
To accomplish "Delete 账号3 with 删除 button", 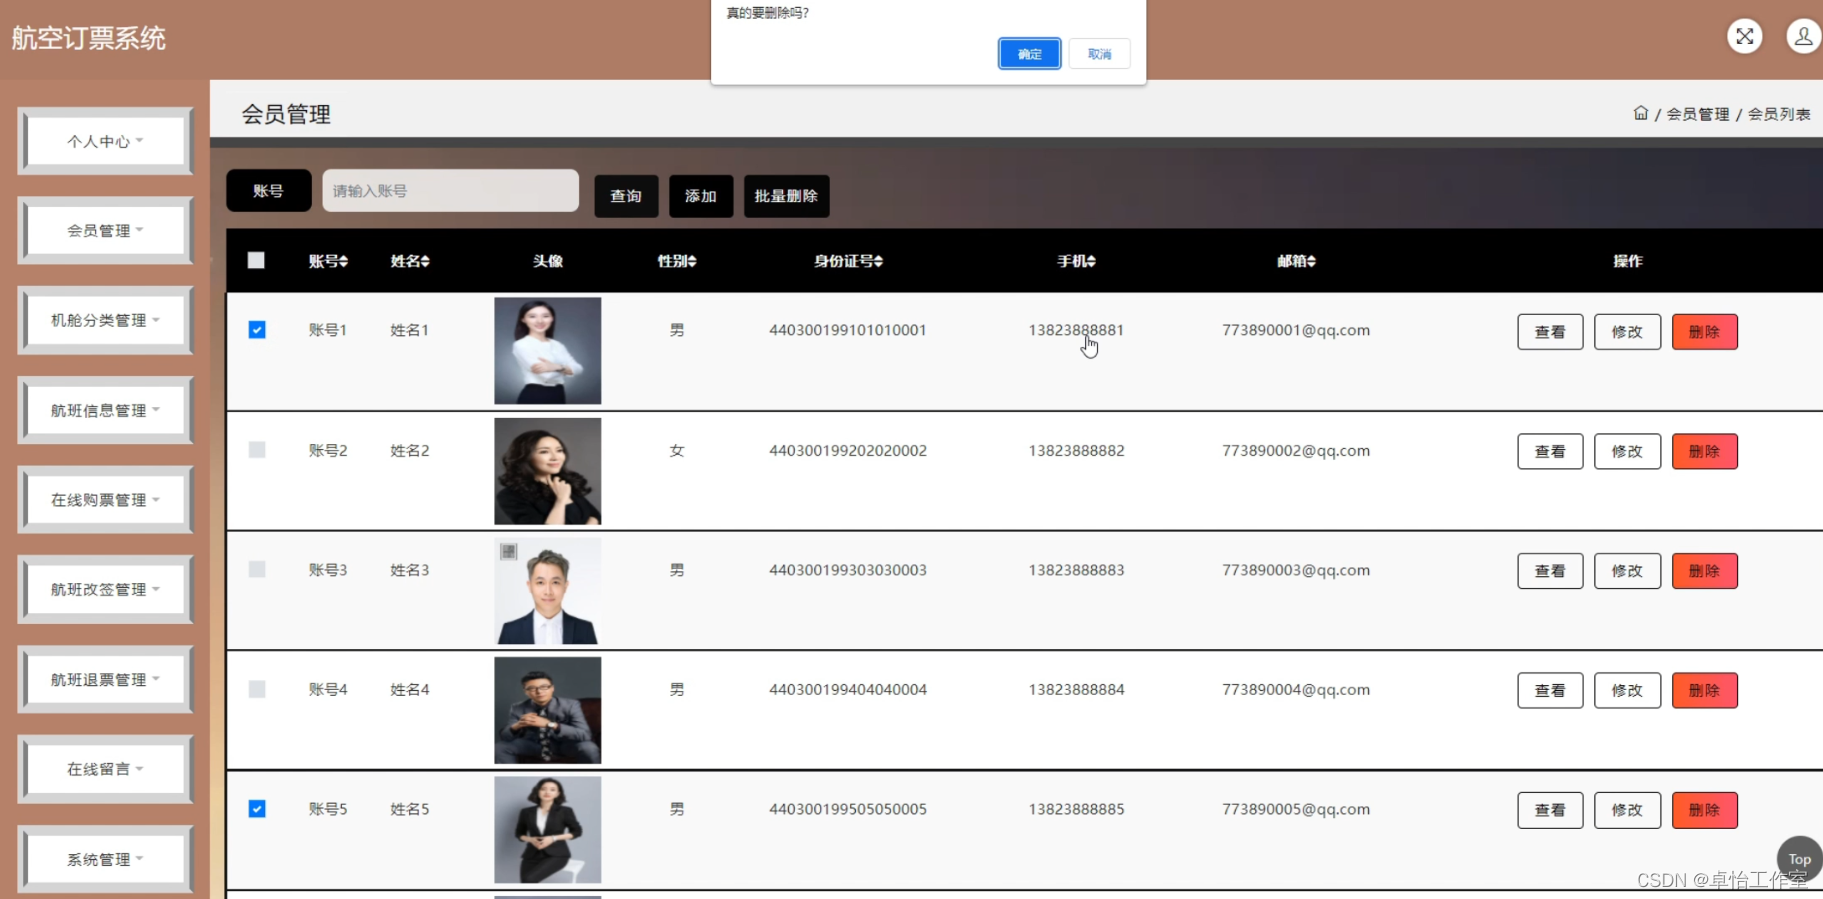I will 1704,571.
